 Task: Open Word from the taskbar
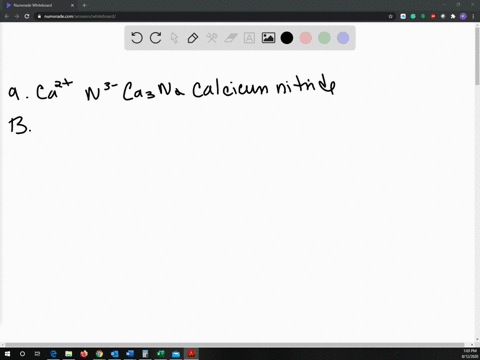[130, 354]
